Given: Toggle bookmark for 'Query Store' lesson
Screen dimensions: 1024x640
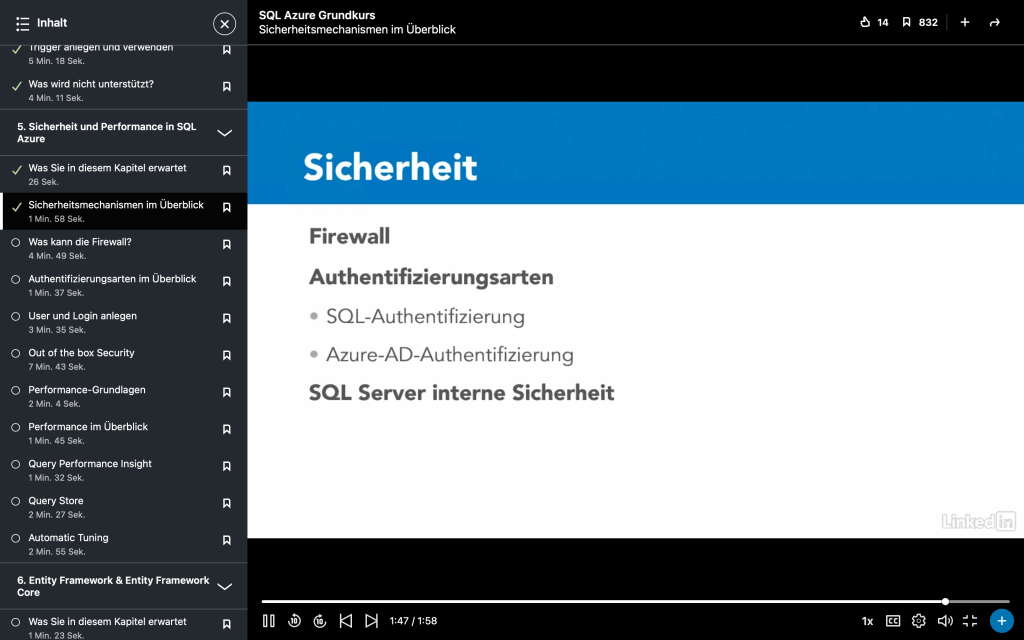Looking at the screenshot, I should coord(226,503).
